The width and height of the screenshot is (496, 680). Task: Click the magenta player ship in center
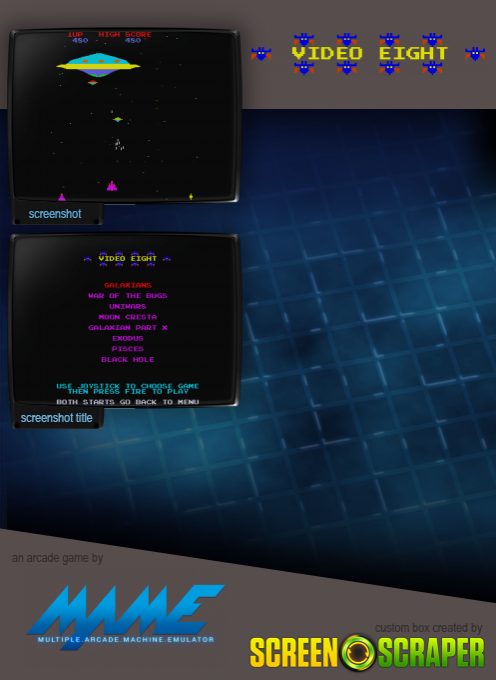tap(112, 186)
